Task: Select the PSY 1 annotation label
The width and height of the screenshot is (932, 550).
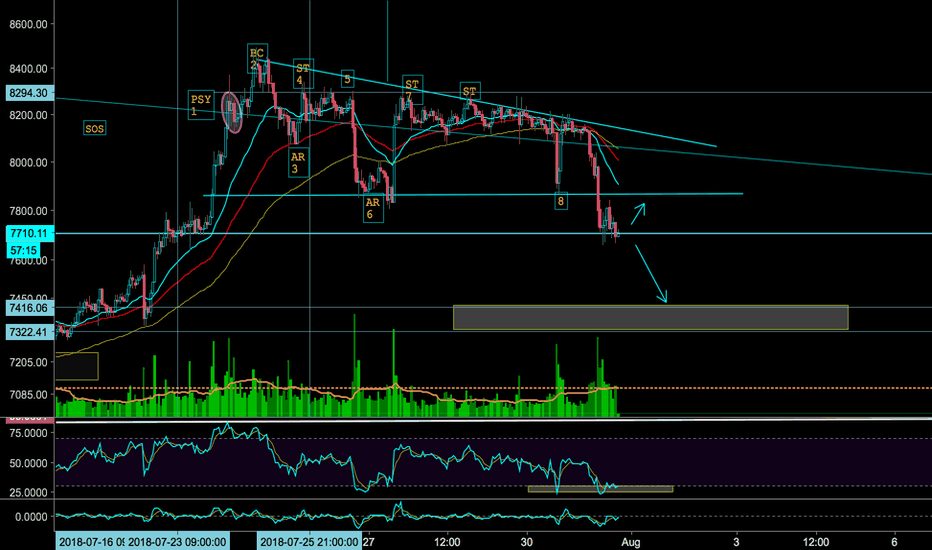Action: pyautogui.click(x=201, y=105)
